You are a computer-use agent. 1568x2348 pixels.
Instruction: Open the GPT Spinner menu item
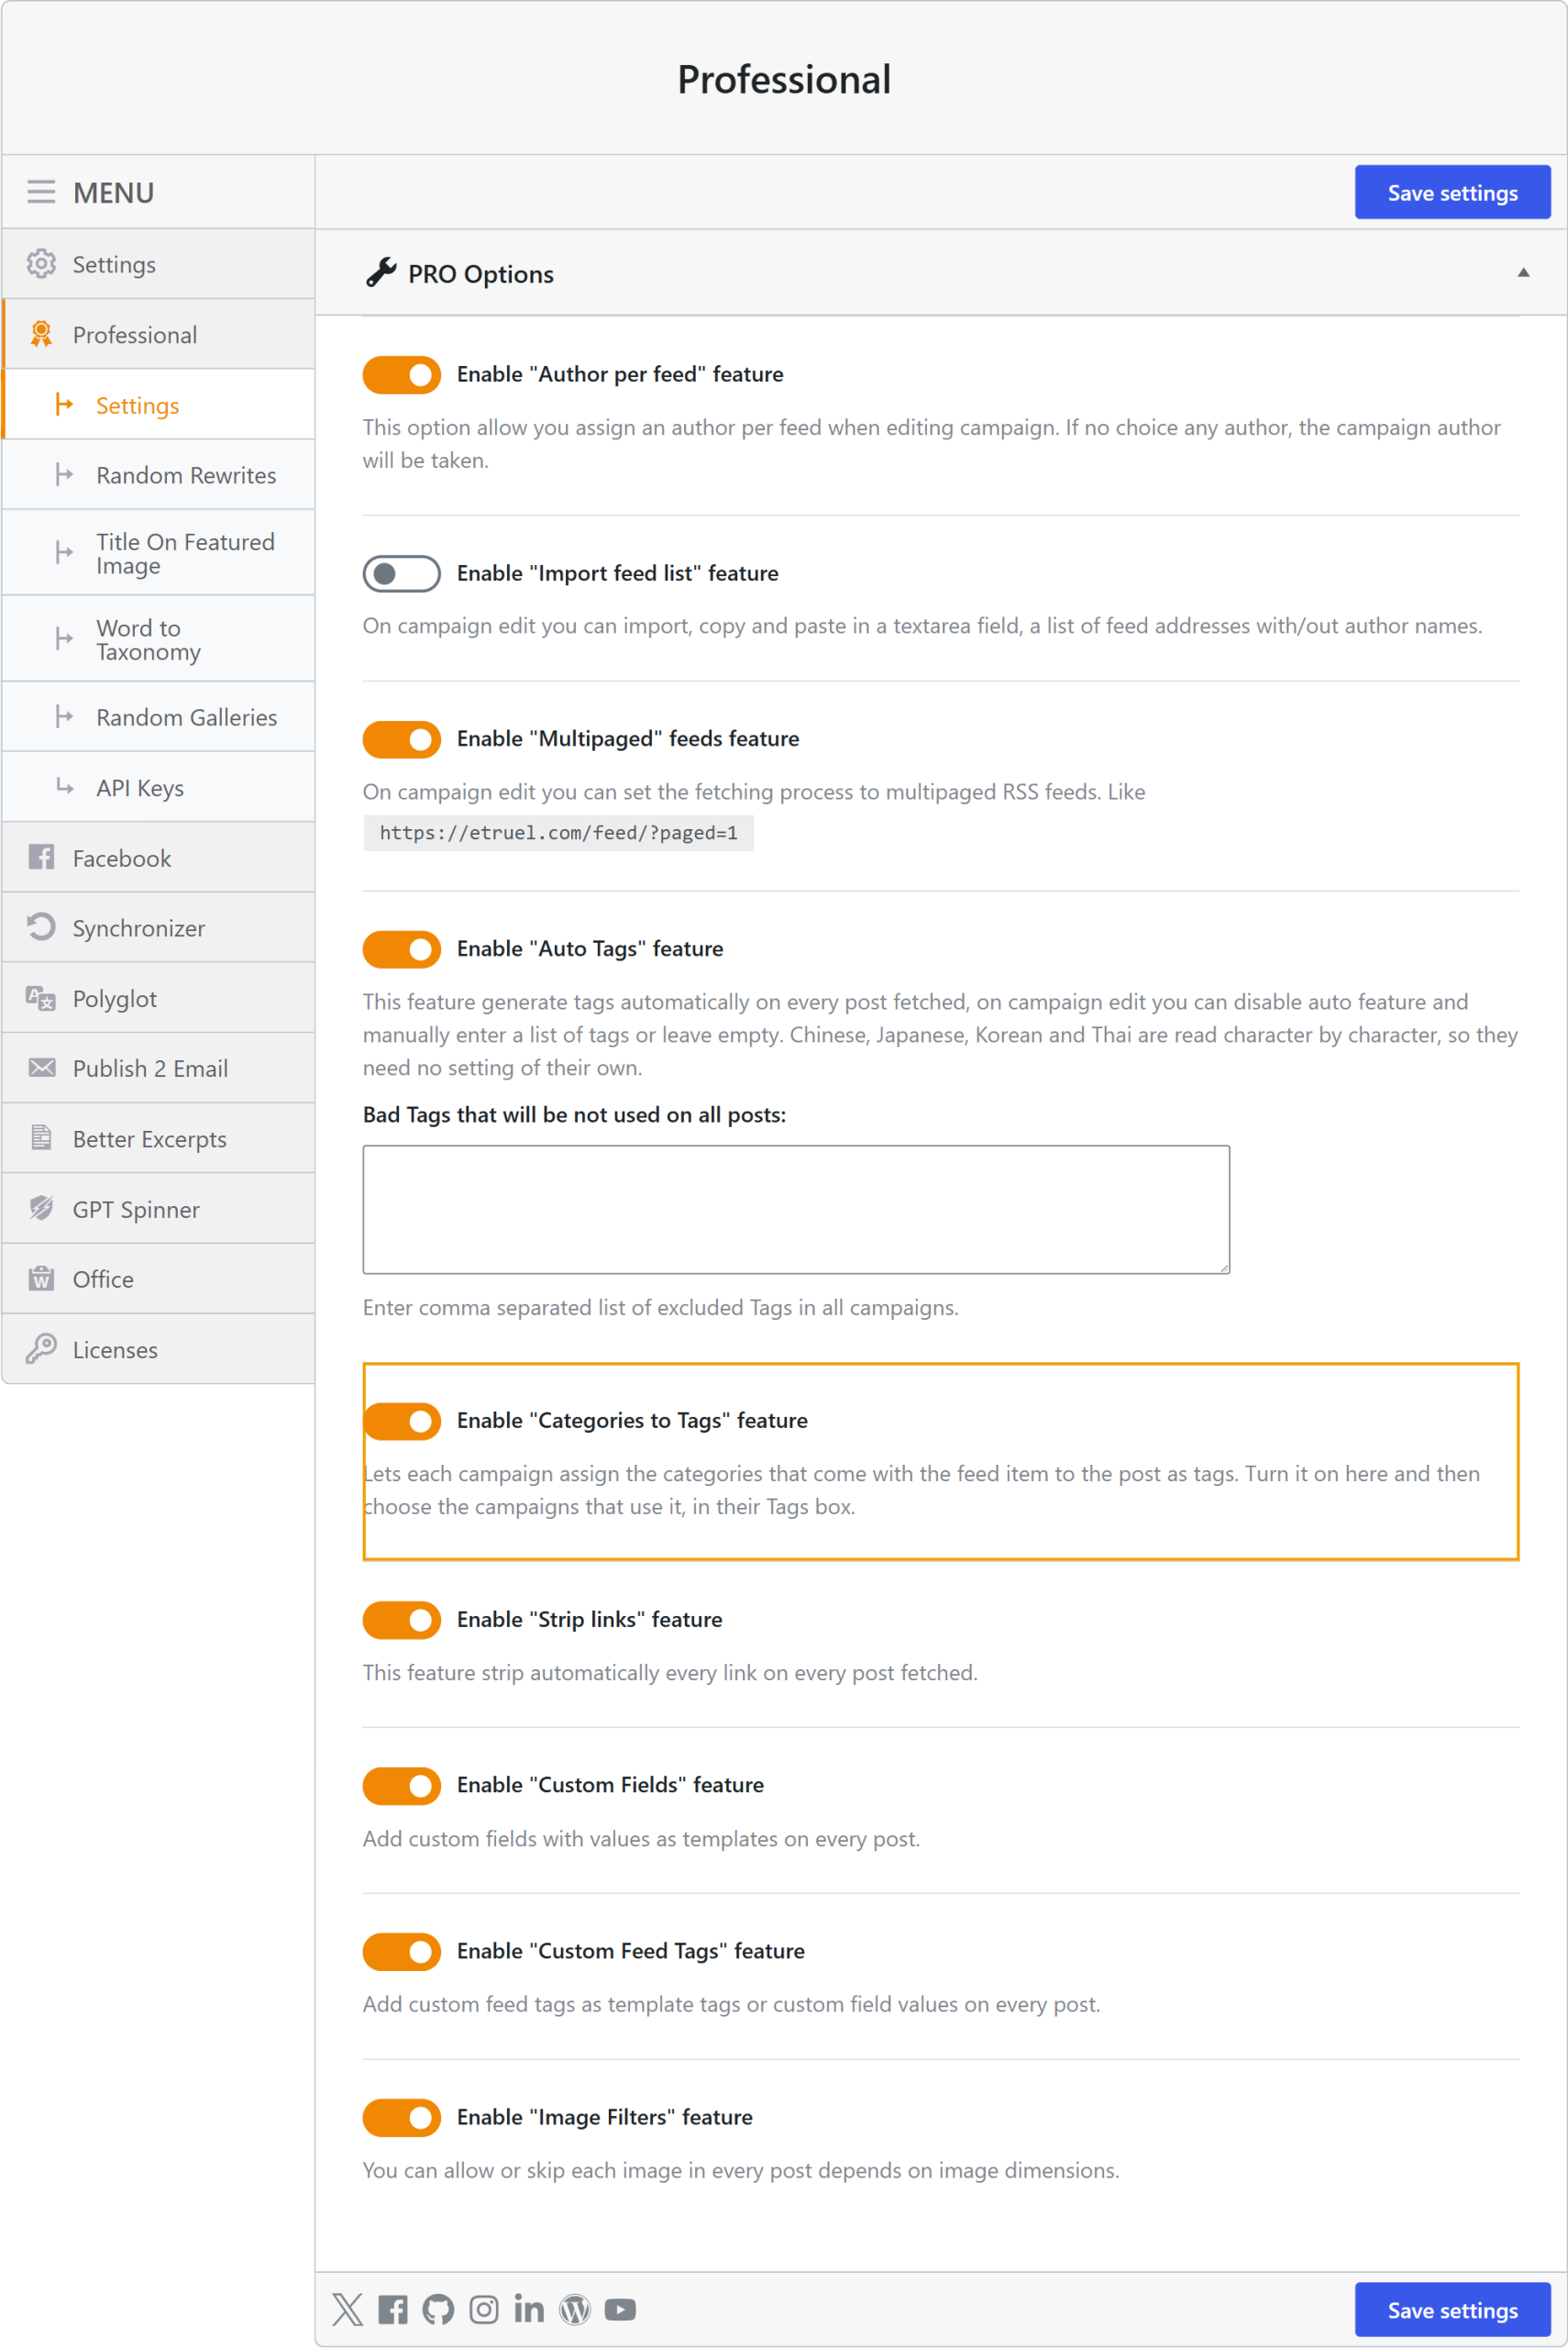pyautogui.click(x=159, y=1209)
